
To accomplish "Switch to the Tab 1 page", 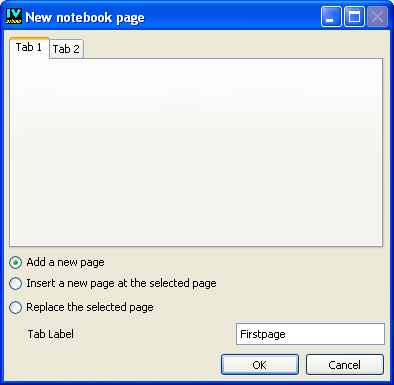I will [29, 48].
